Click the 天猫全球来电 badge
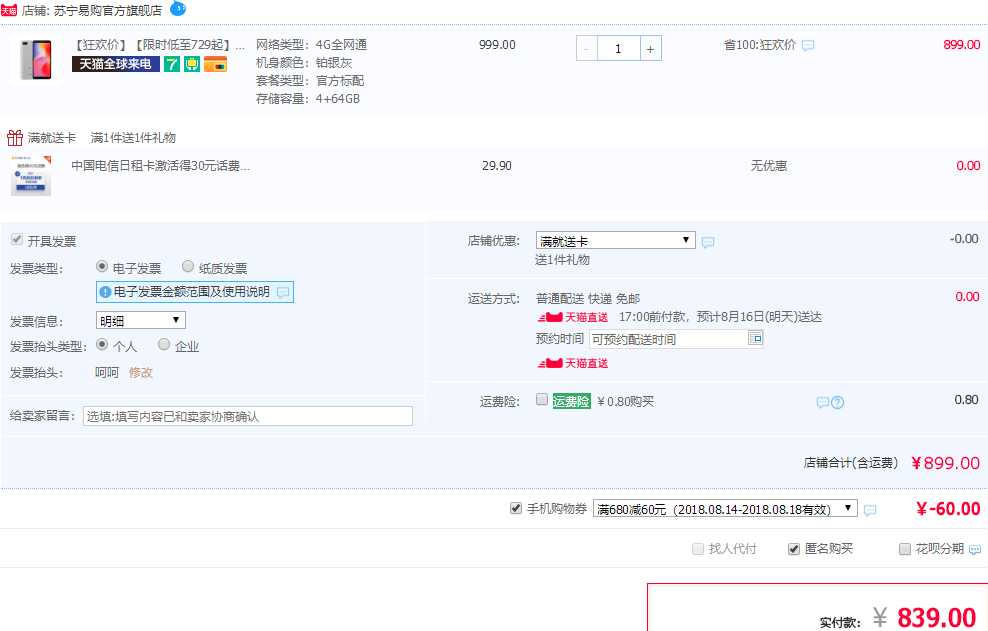Viewport: 988px width, 631px height. point(115,64)
